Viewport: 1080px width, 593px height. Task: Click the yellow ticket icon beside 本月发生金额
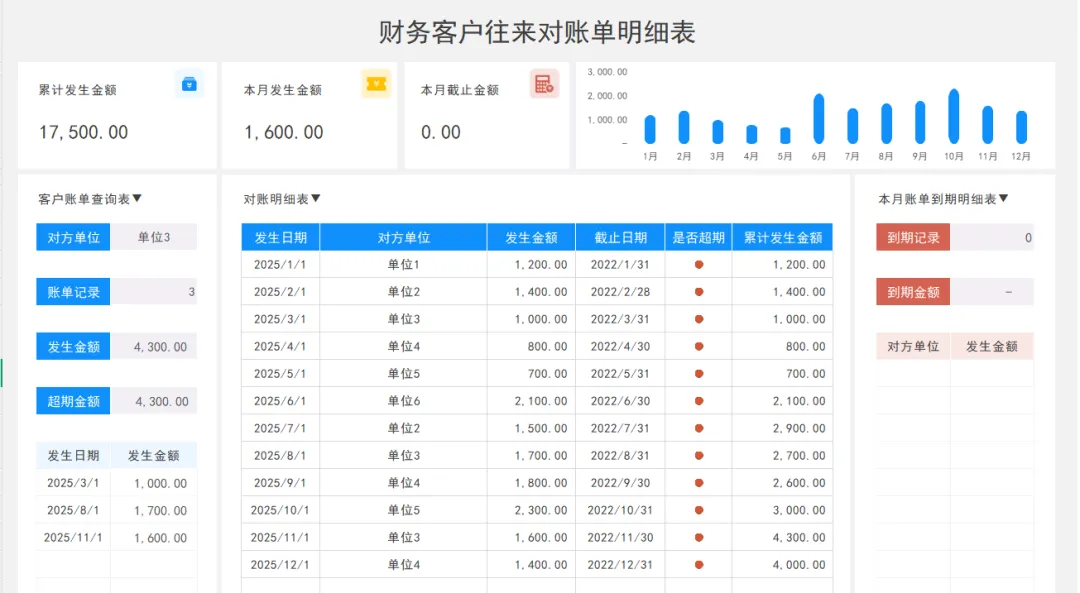click(376, 84)
